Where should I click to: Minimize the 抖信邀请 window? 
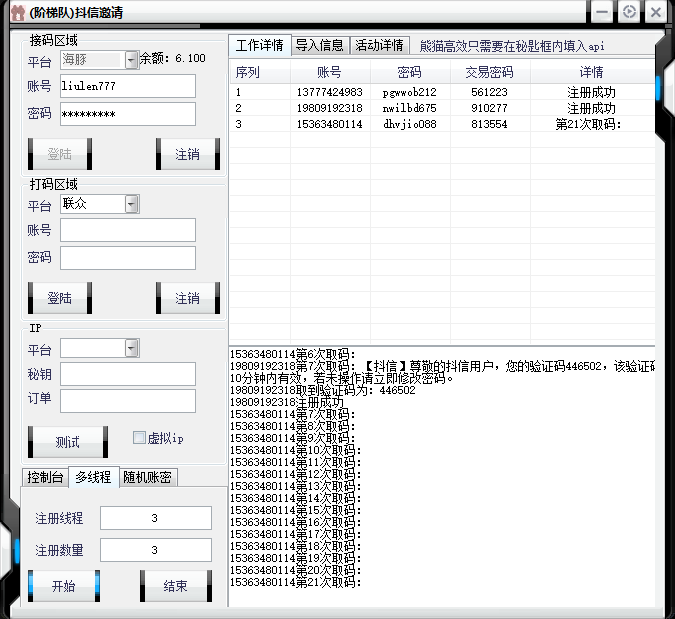pos(601,12)
